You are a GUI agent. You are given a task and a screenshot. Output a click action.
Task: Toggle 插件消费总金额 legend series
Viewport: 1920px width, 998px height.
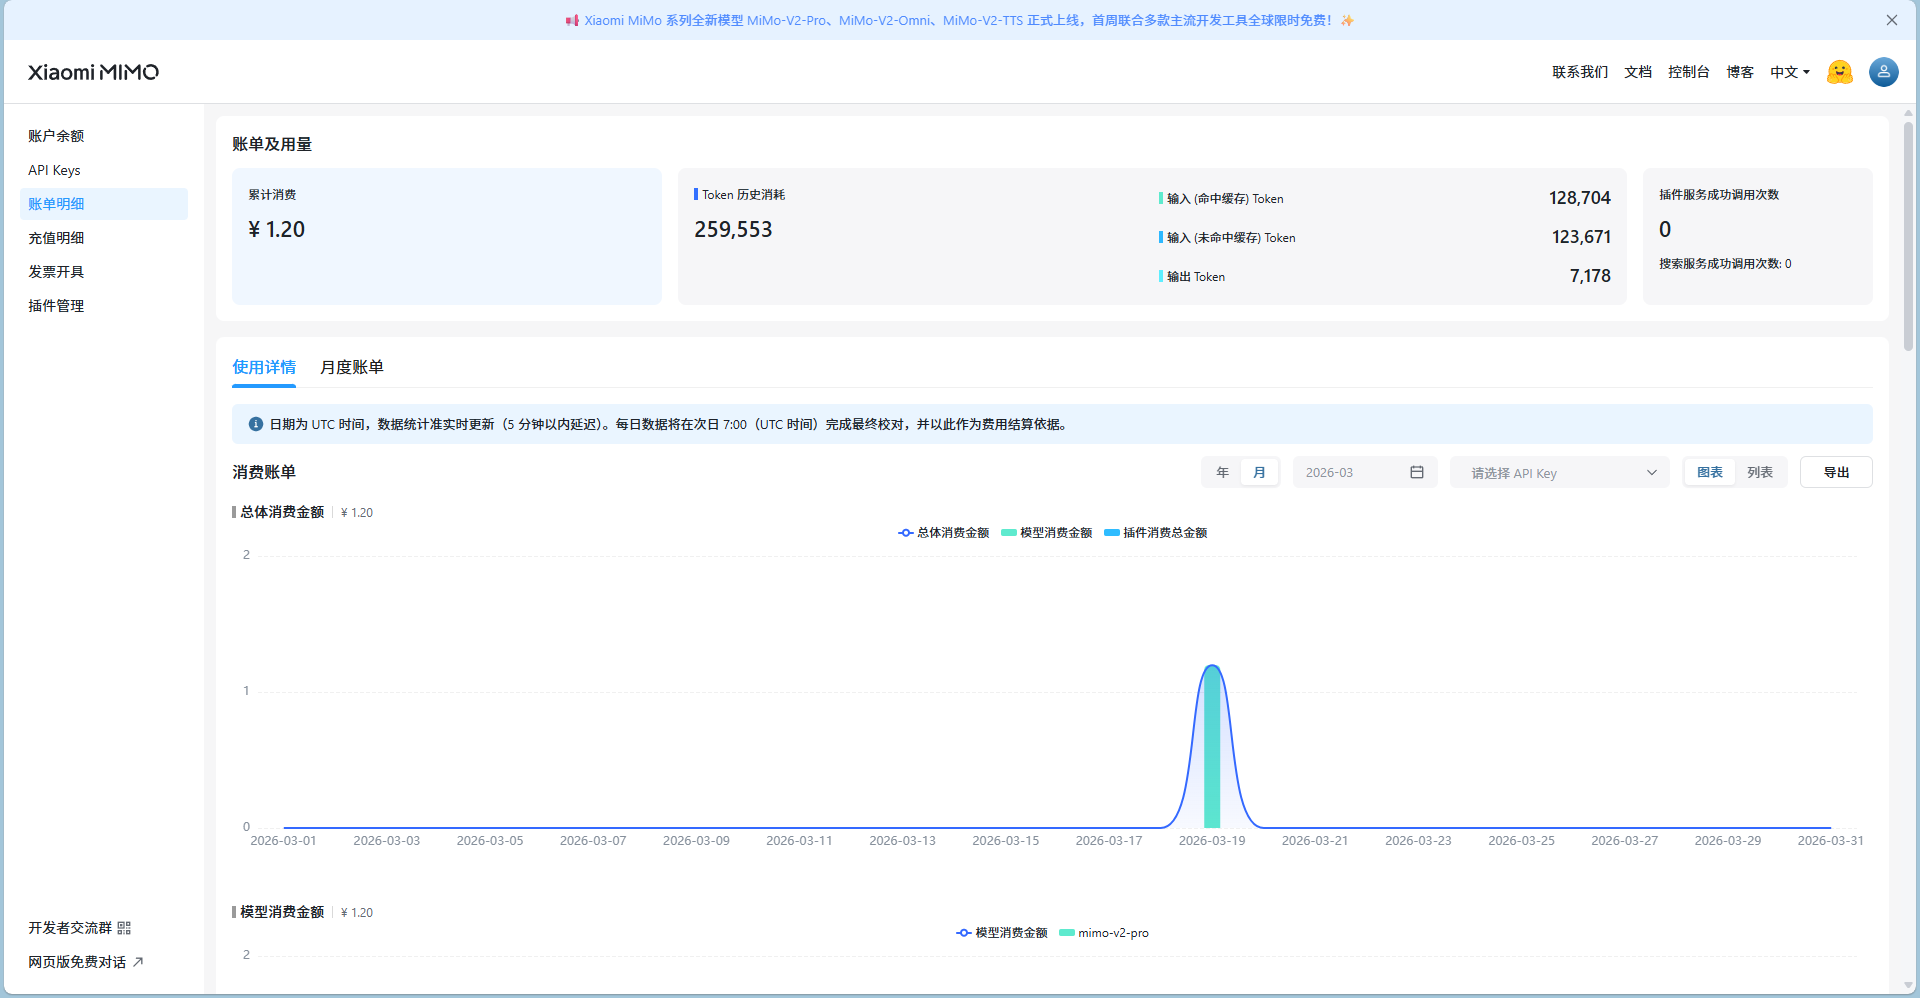tap(1156, 533)
